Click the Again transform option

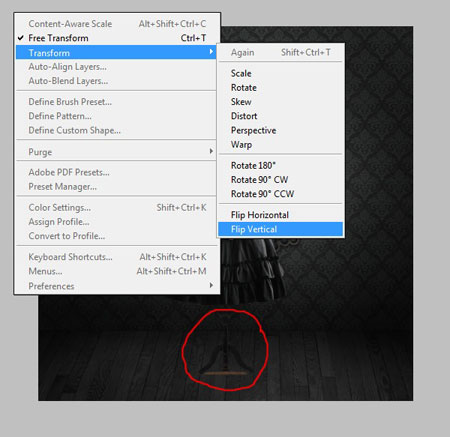point(280,52)
